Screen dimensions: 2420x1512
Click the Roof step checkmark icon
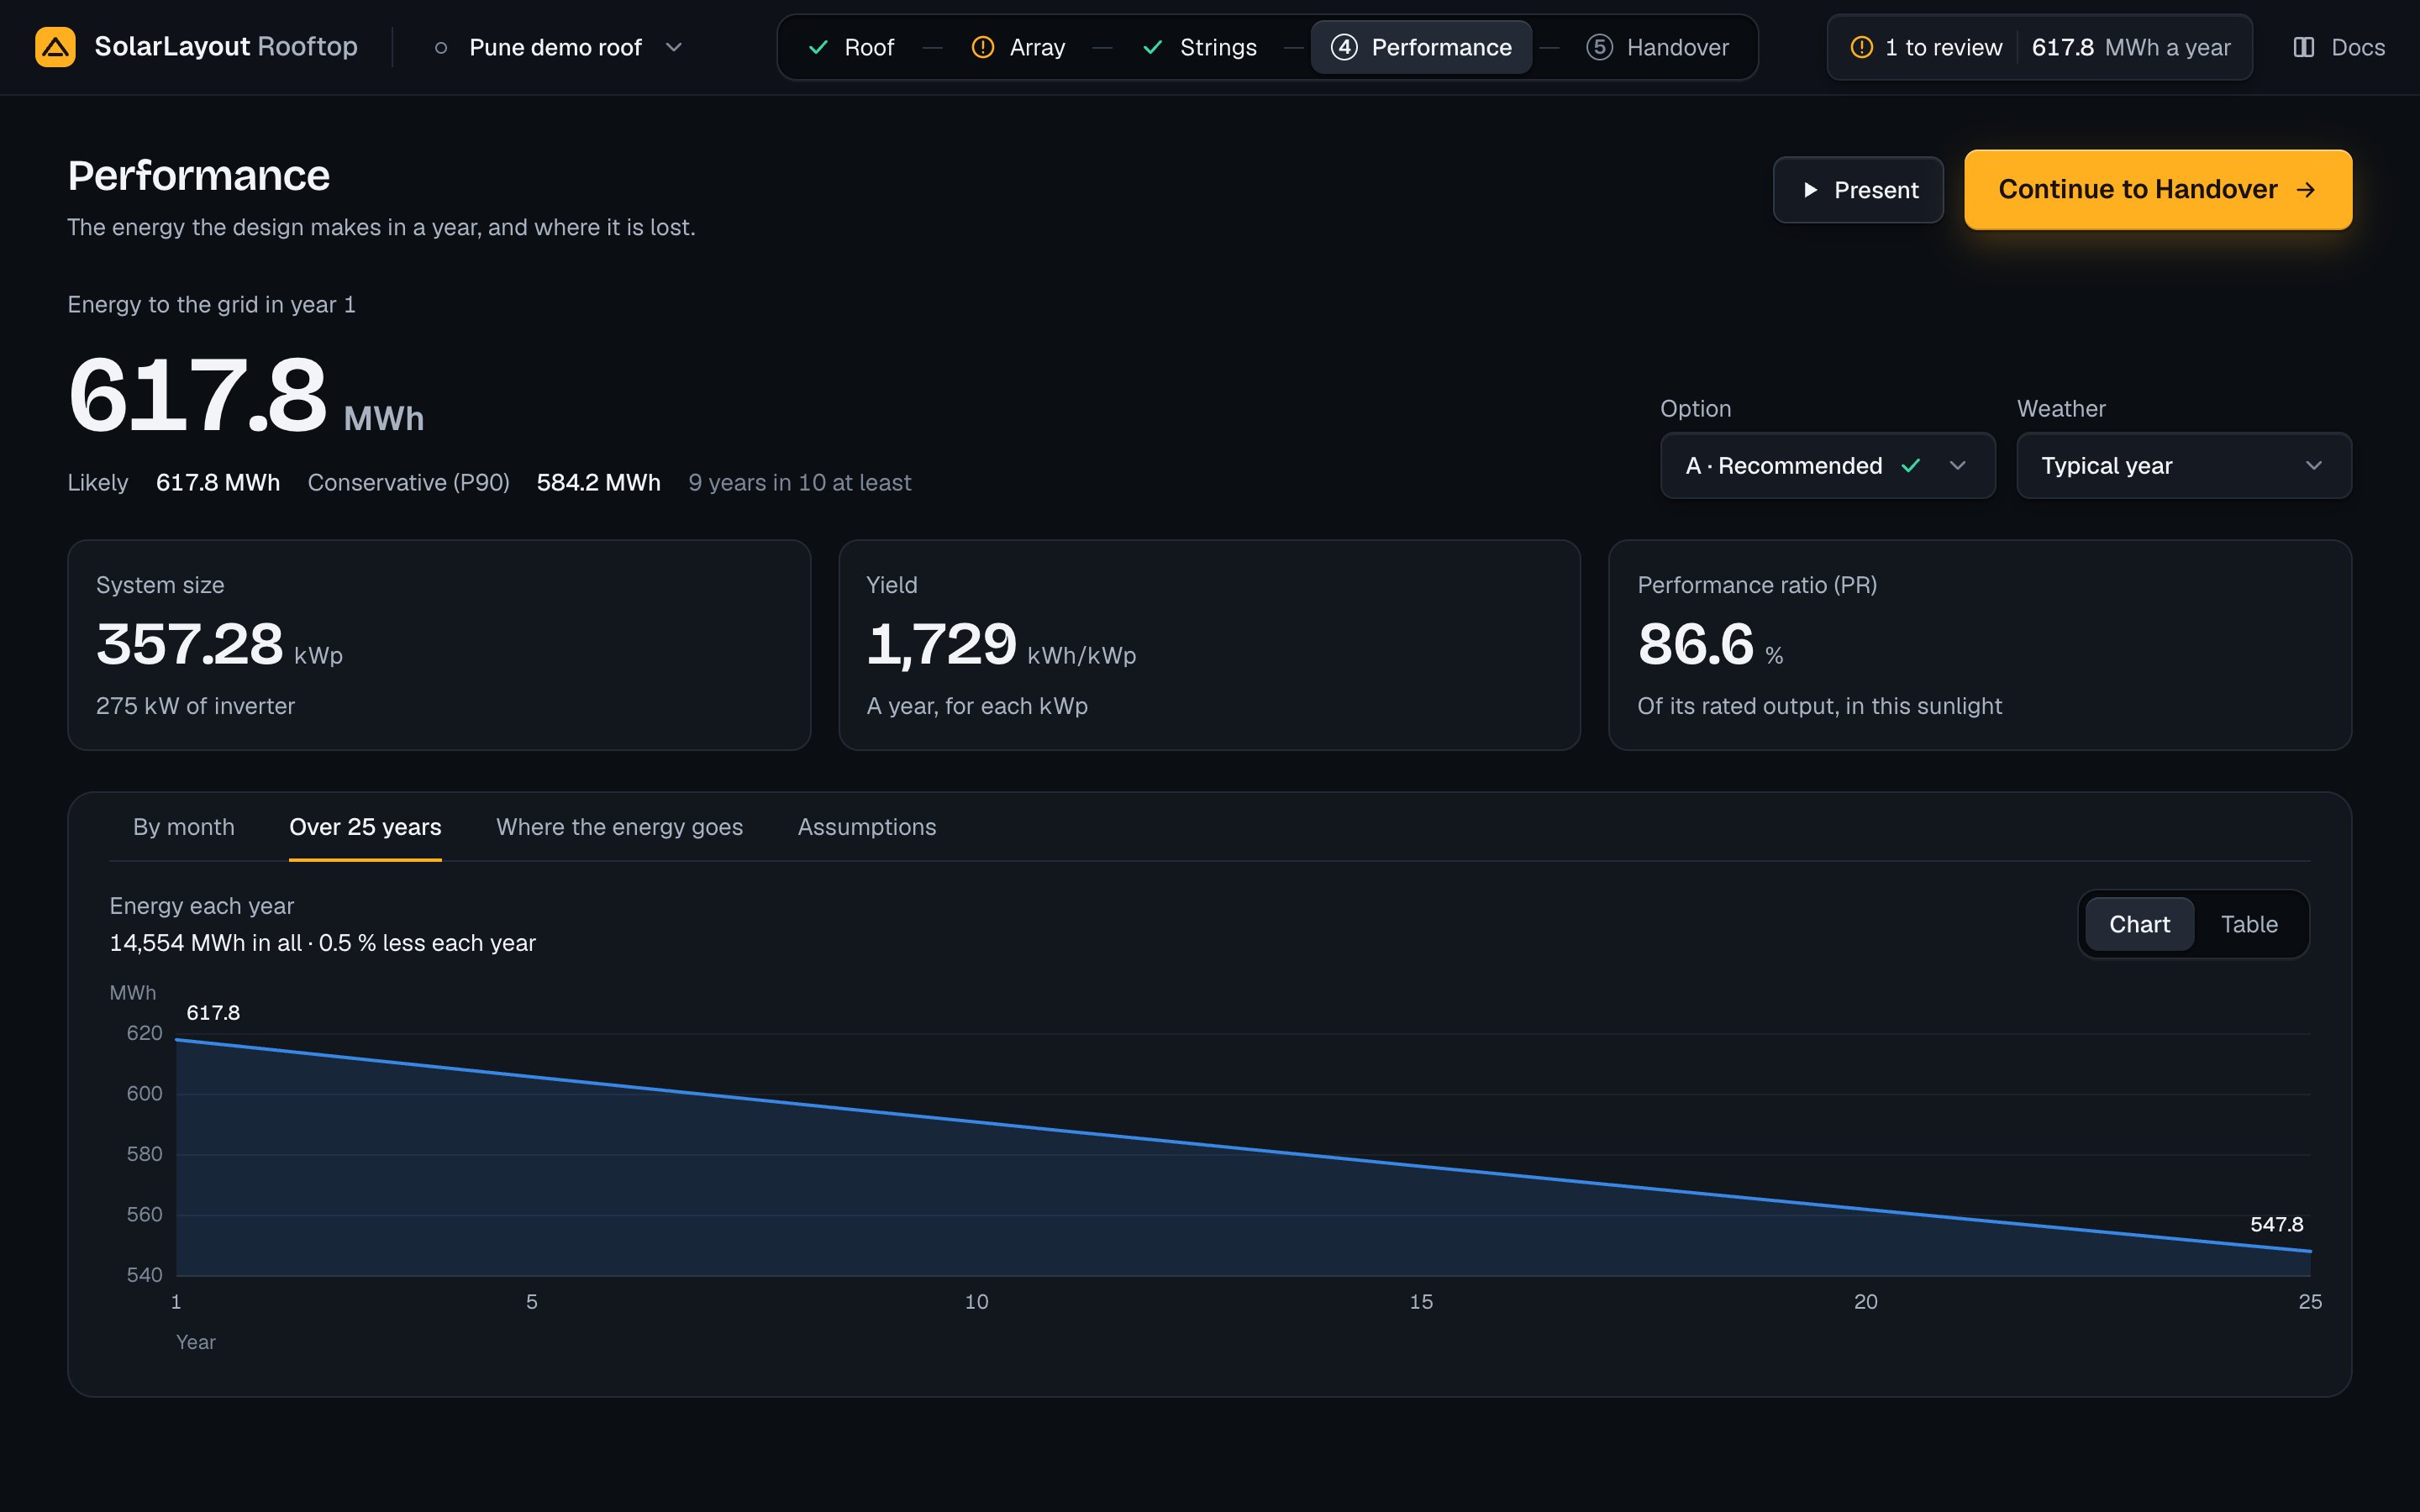point(818,47)
